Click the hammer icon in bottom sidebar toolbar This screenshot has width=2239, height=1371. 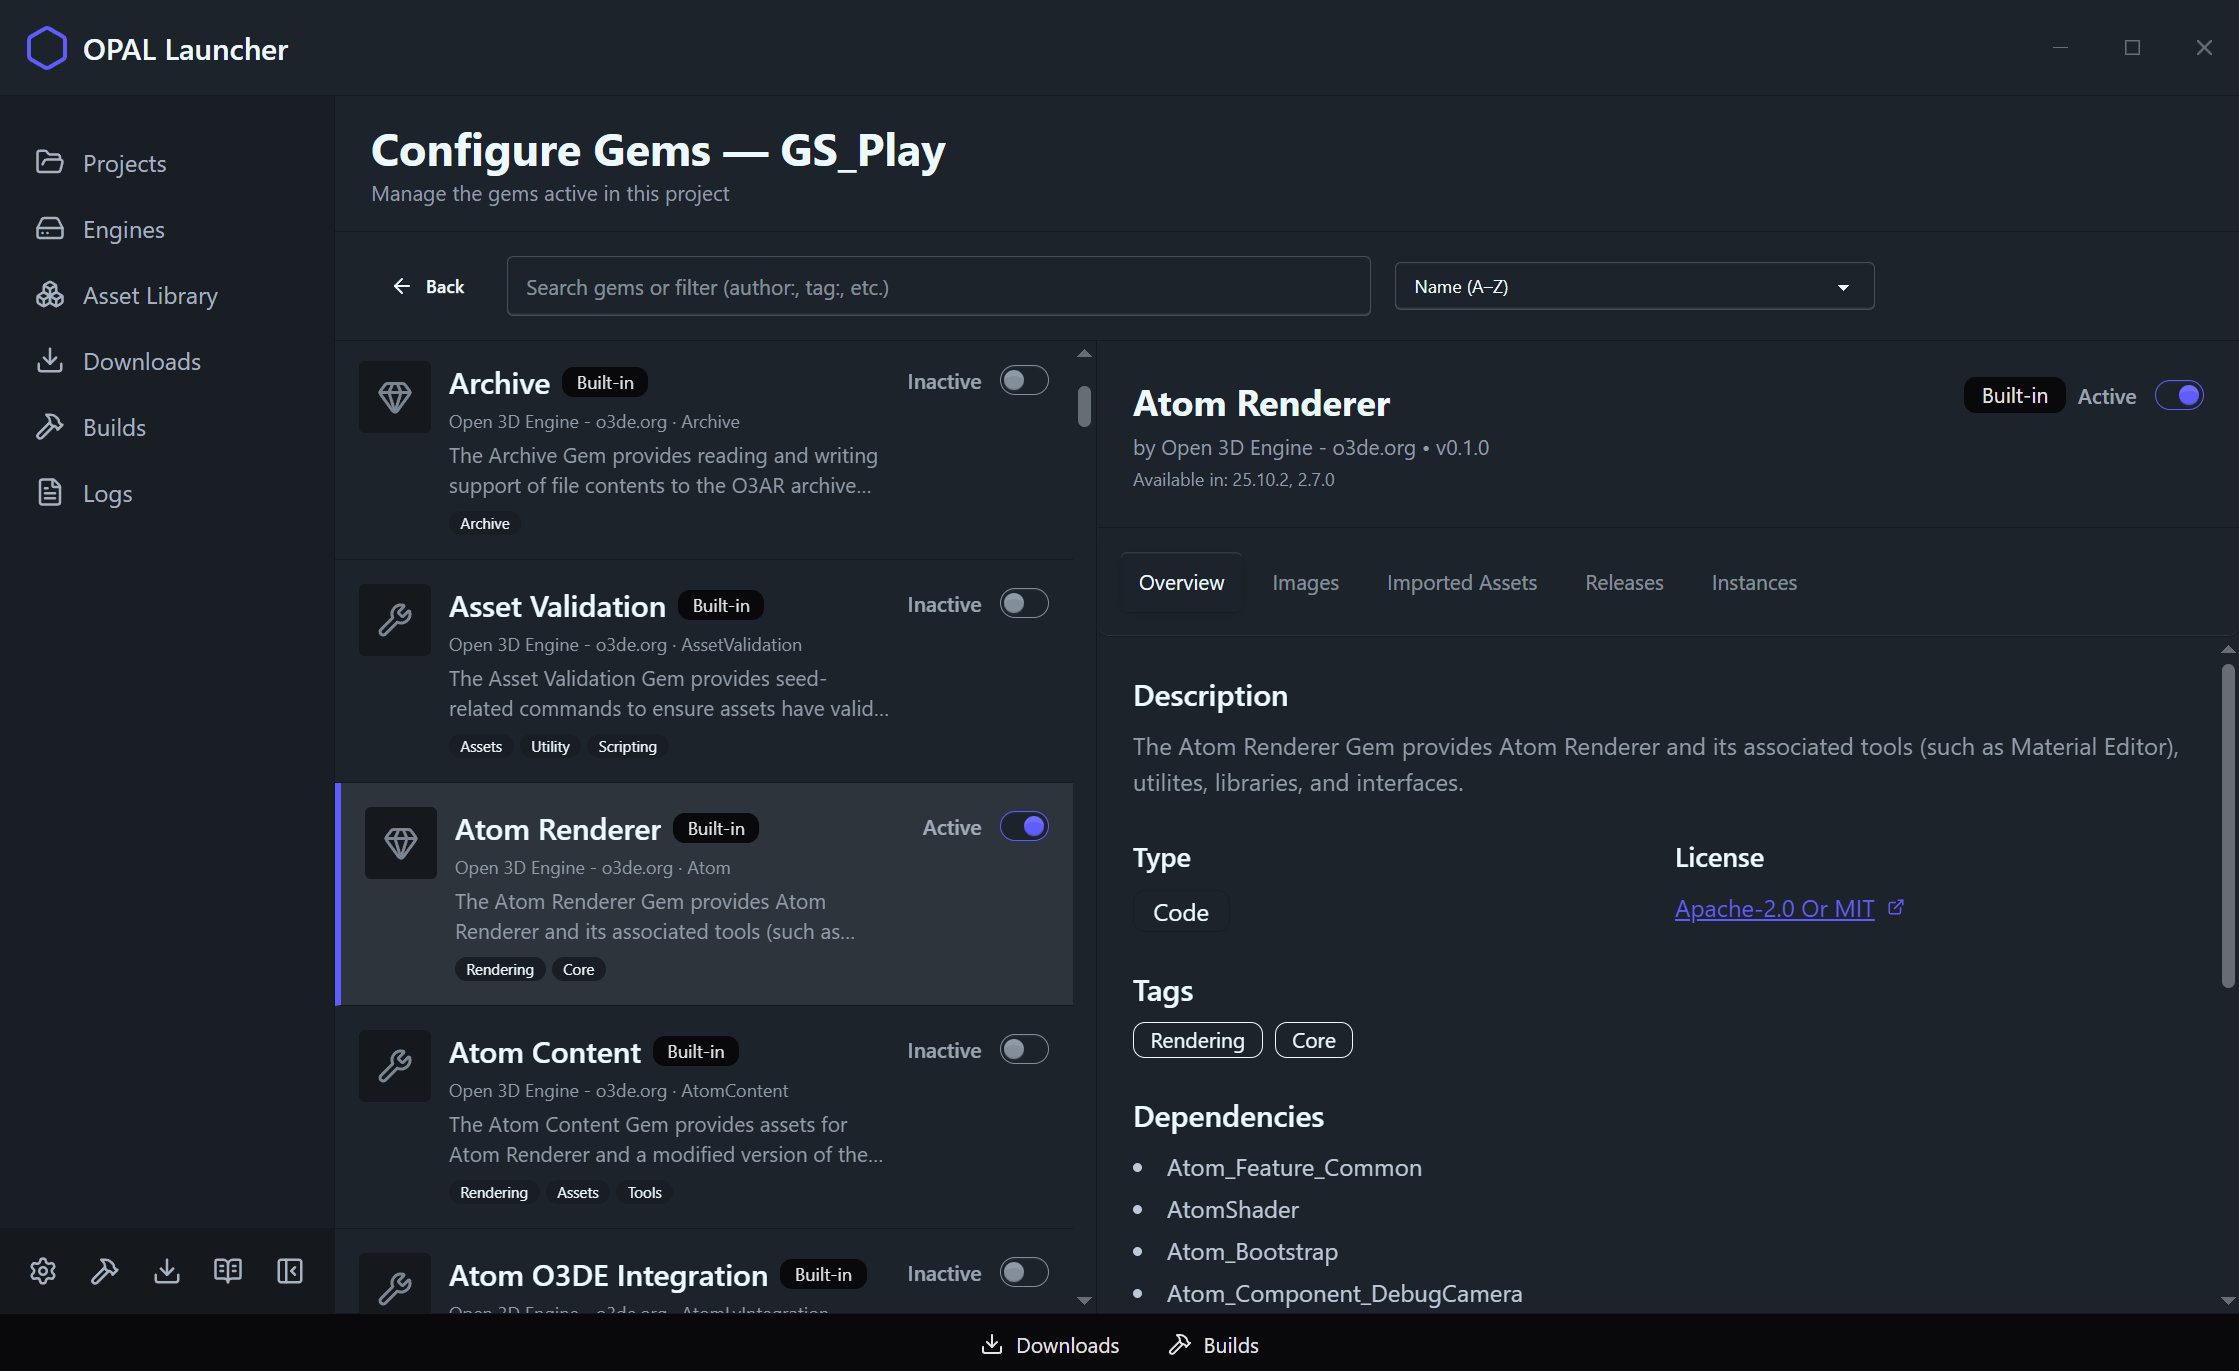[105, 1271]
